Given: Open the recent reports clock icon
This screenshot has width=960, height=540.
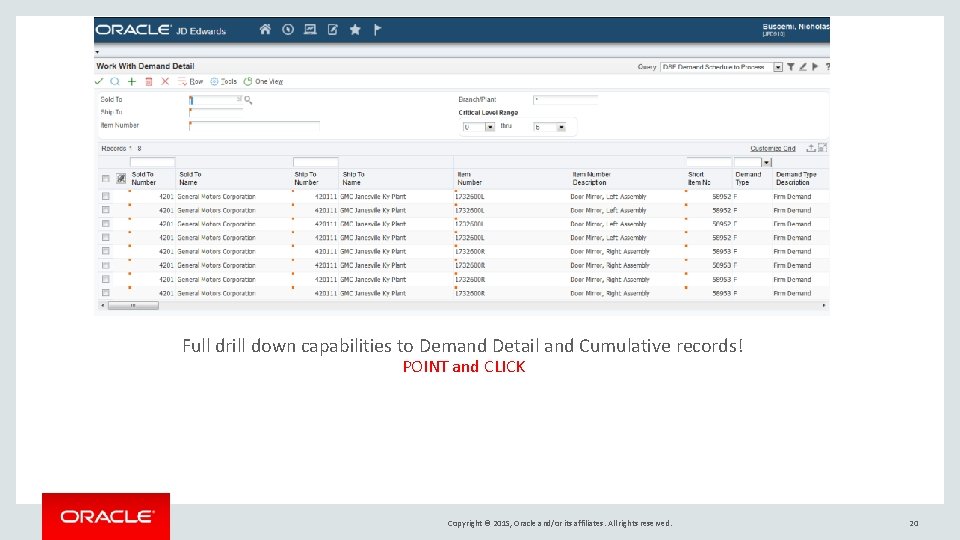Looking at the screenshot, I should [x=288, y=29].
